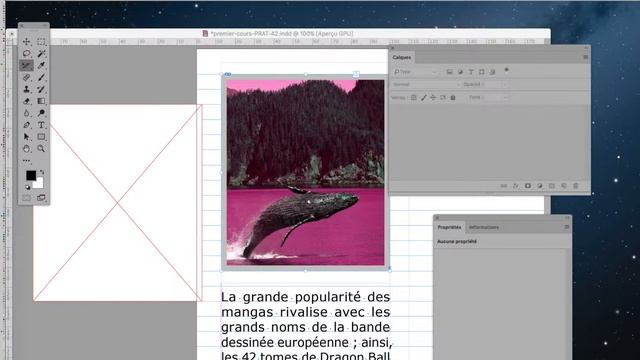Viewport: 640px width, 360px height.
Task: Select the Type tool
Action: tap(41, 125)
